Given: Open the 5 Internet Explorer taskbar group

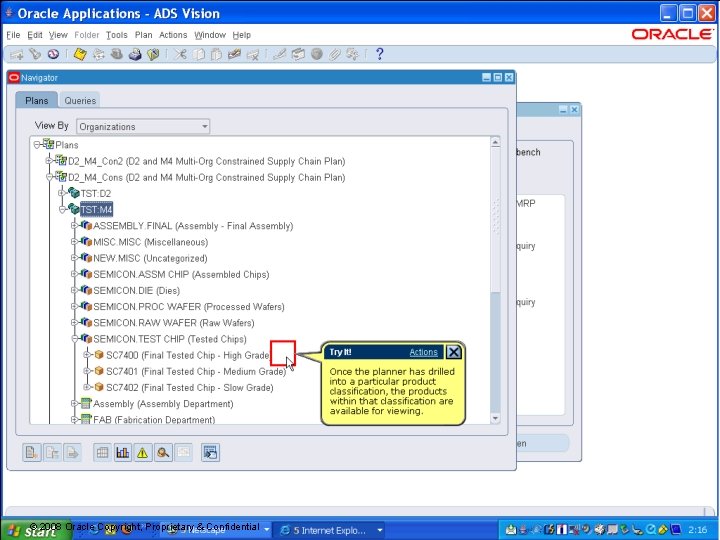Looking at the screenshot, I should 331,530.
